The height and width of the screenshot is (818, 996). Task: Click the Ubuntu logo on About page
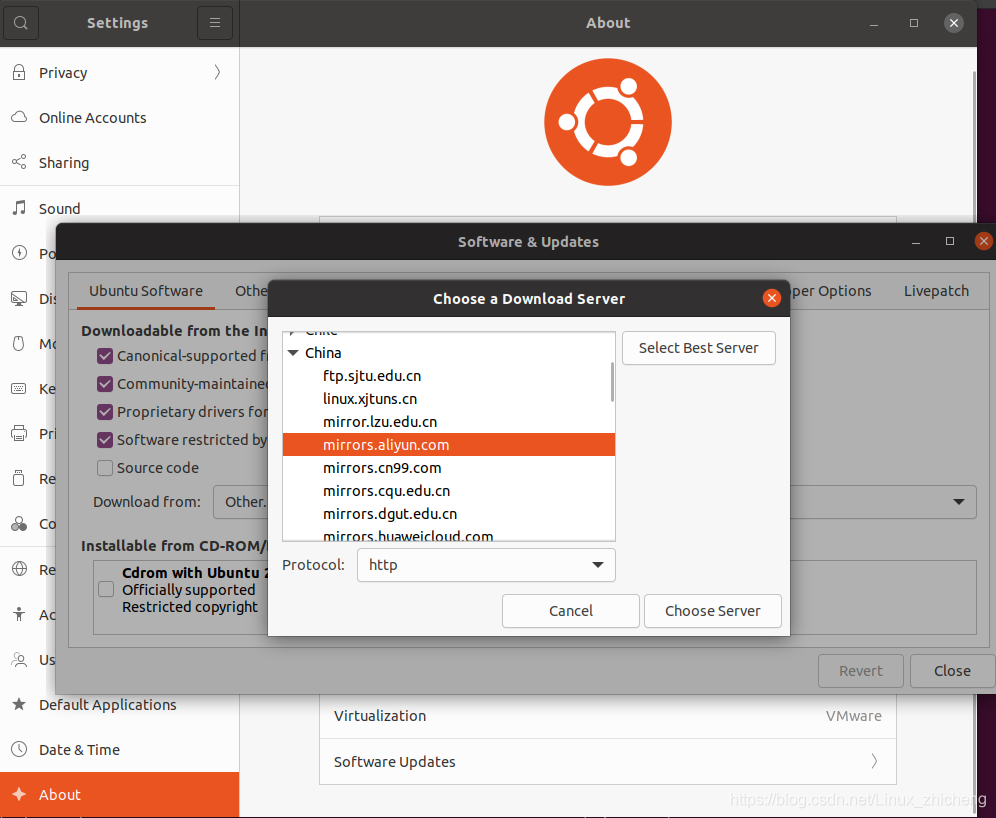coord(608,122)
